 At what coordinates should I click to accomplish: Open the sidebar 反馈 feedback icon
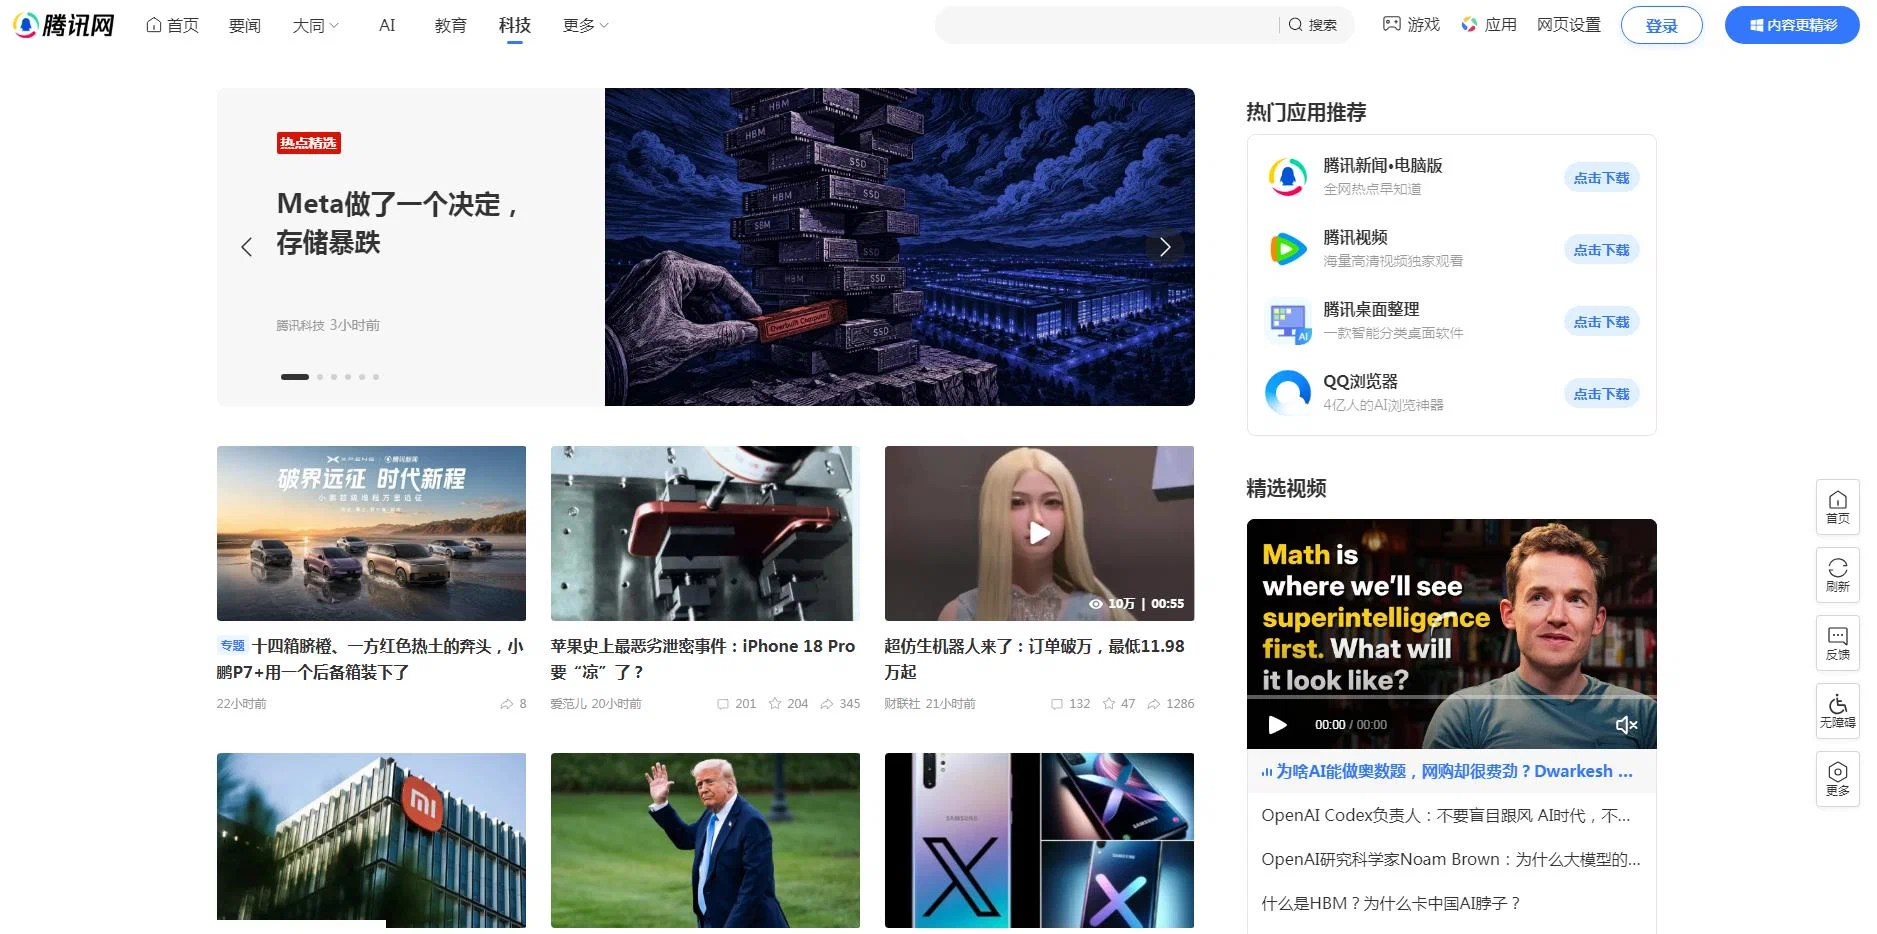coord(1838,643)
